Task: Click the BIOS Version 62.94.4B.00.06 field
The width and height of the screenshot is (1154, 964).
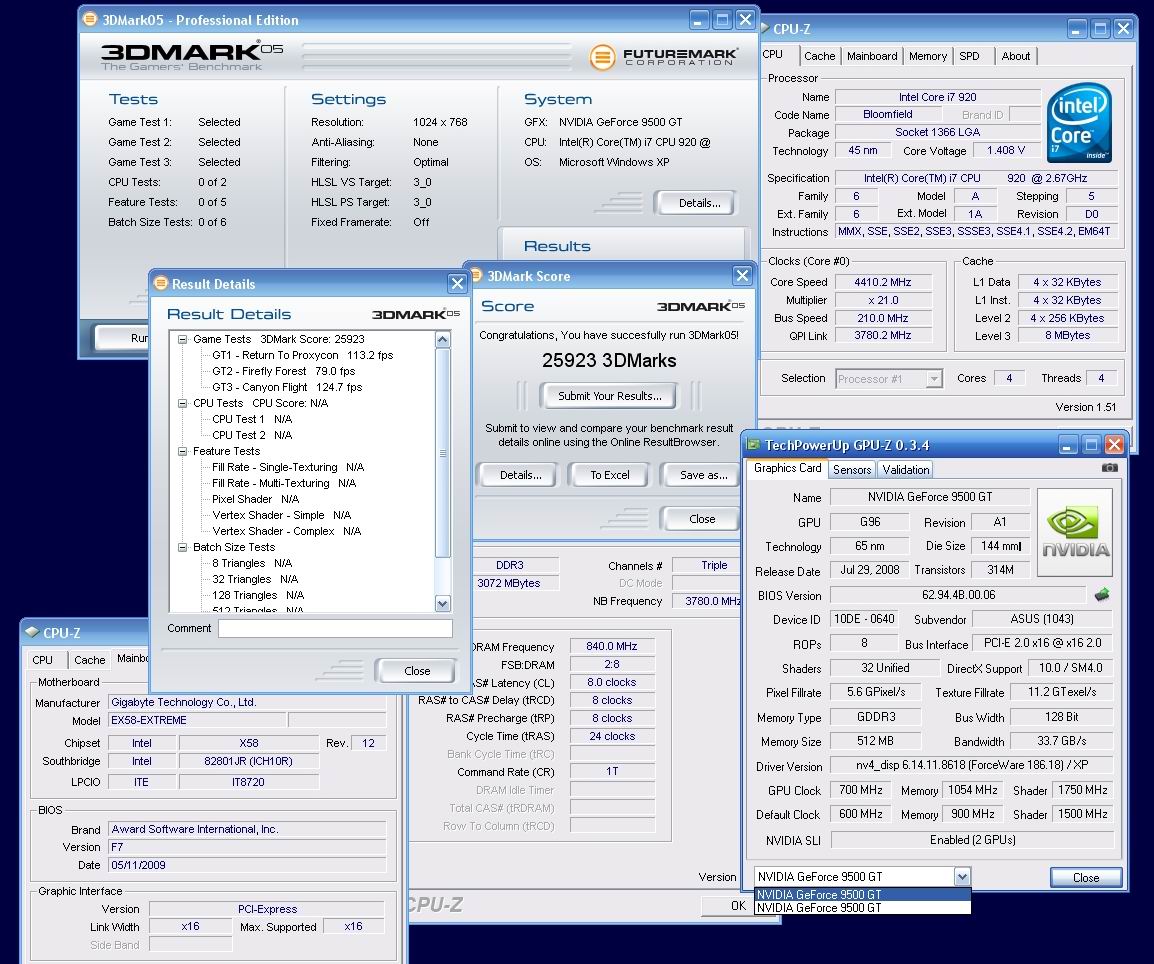Action: coord(957,595)
